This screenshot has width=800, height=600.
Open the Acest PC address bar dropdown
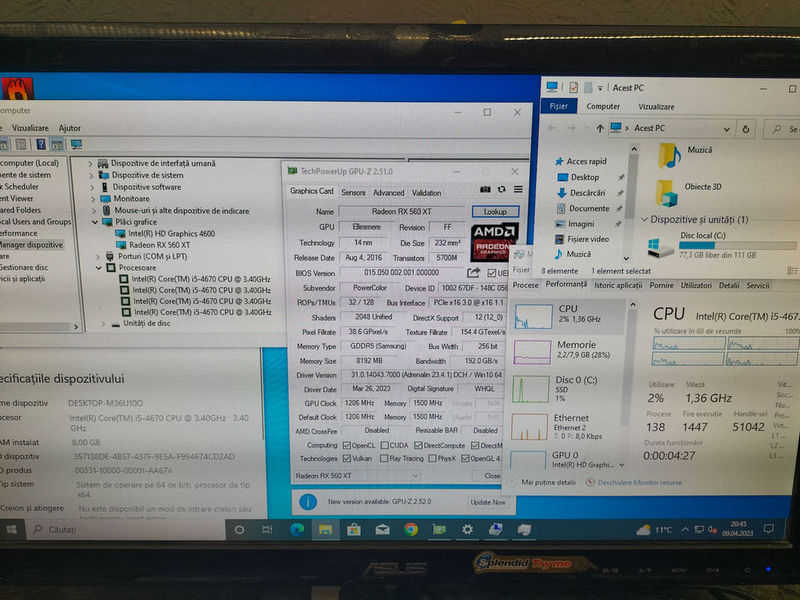726,130
